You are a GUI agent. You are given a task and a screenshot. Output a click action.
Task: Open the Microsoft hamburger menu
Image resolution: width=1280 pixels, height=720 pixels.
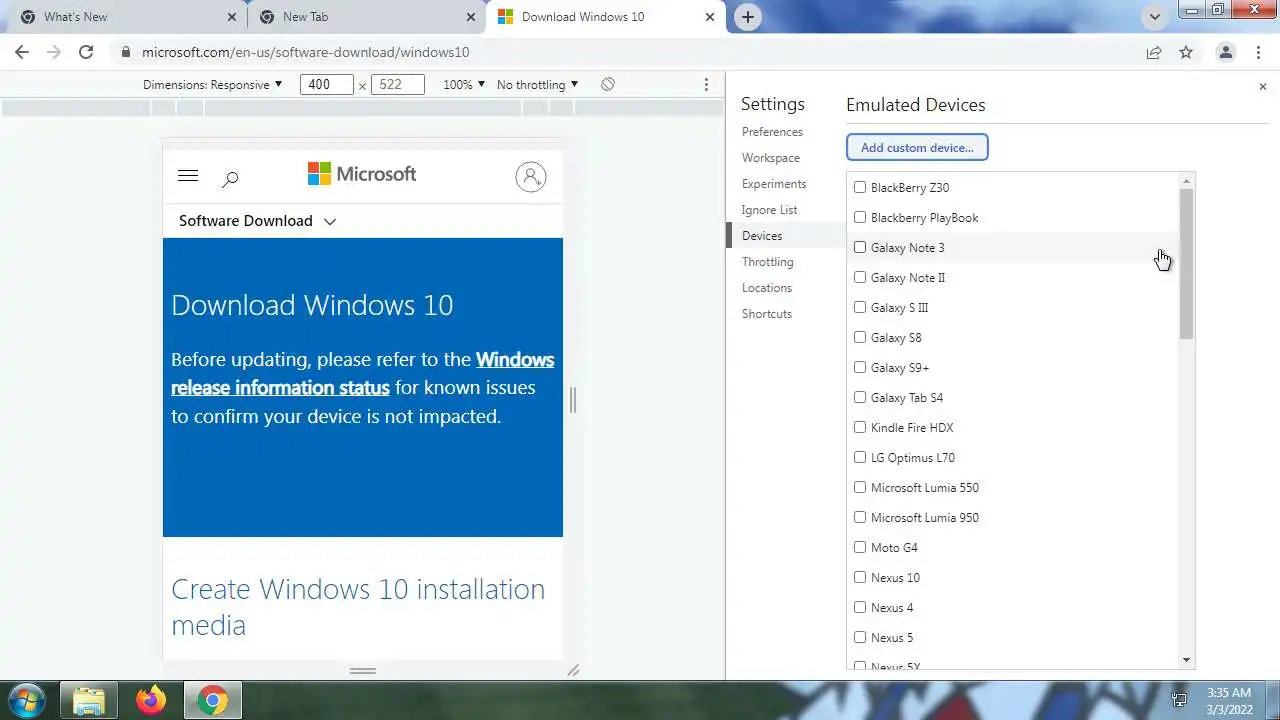click(188, 176)
